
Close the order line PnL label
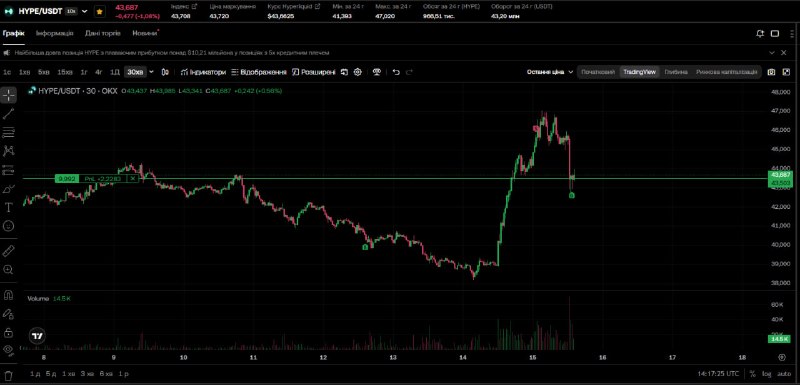coord(133,178)
